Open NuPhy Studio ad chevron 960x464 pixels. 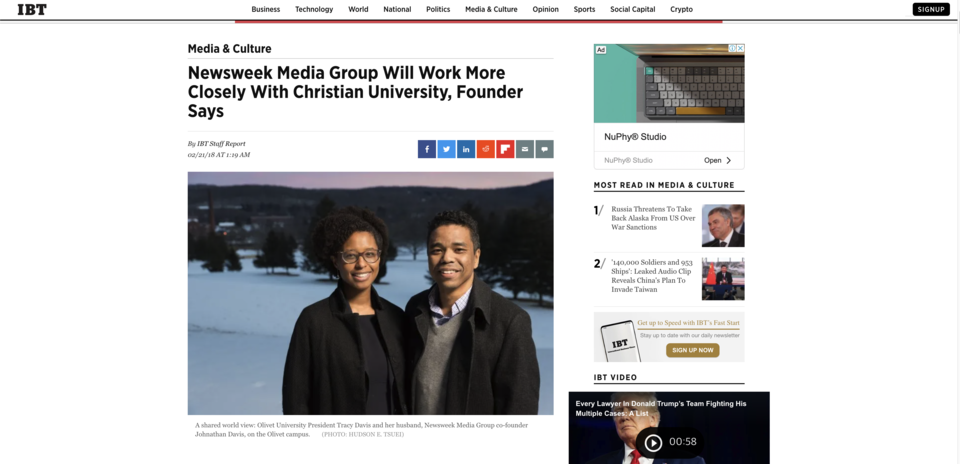coord(729,160)
